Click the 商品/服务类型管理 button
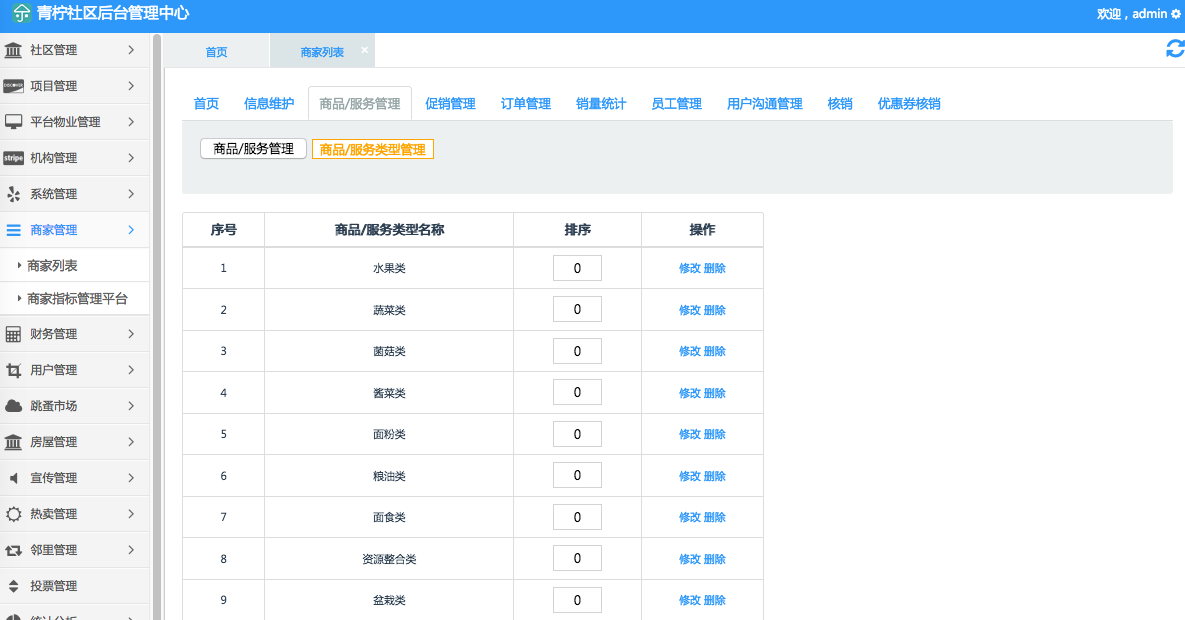 (373, 149)
